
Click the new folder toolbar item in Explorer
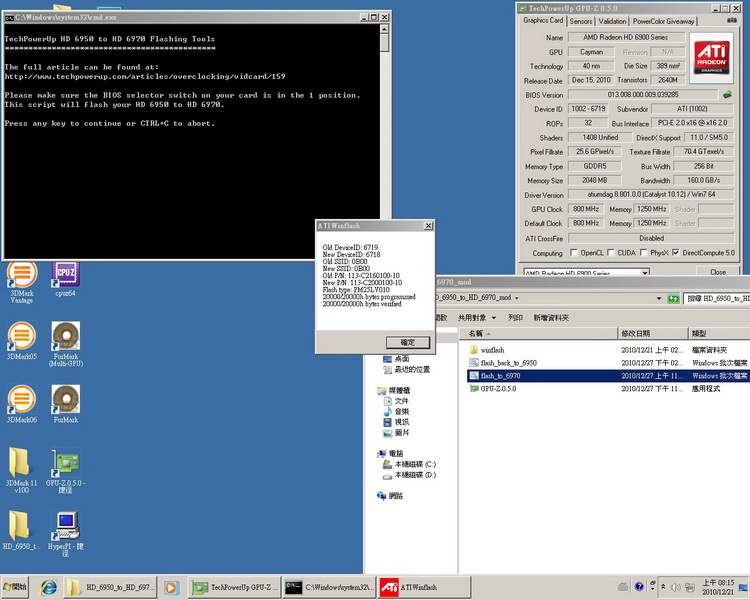click(x=551, y=318)
